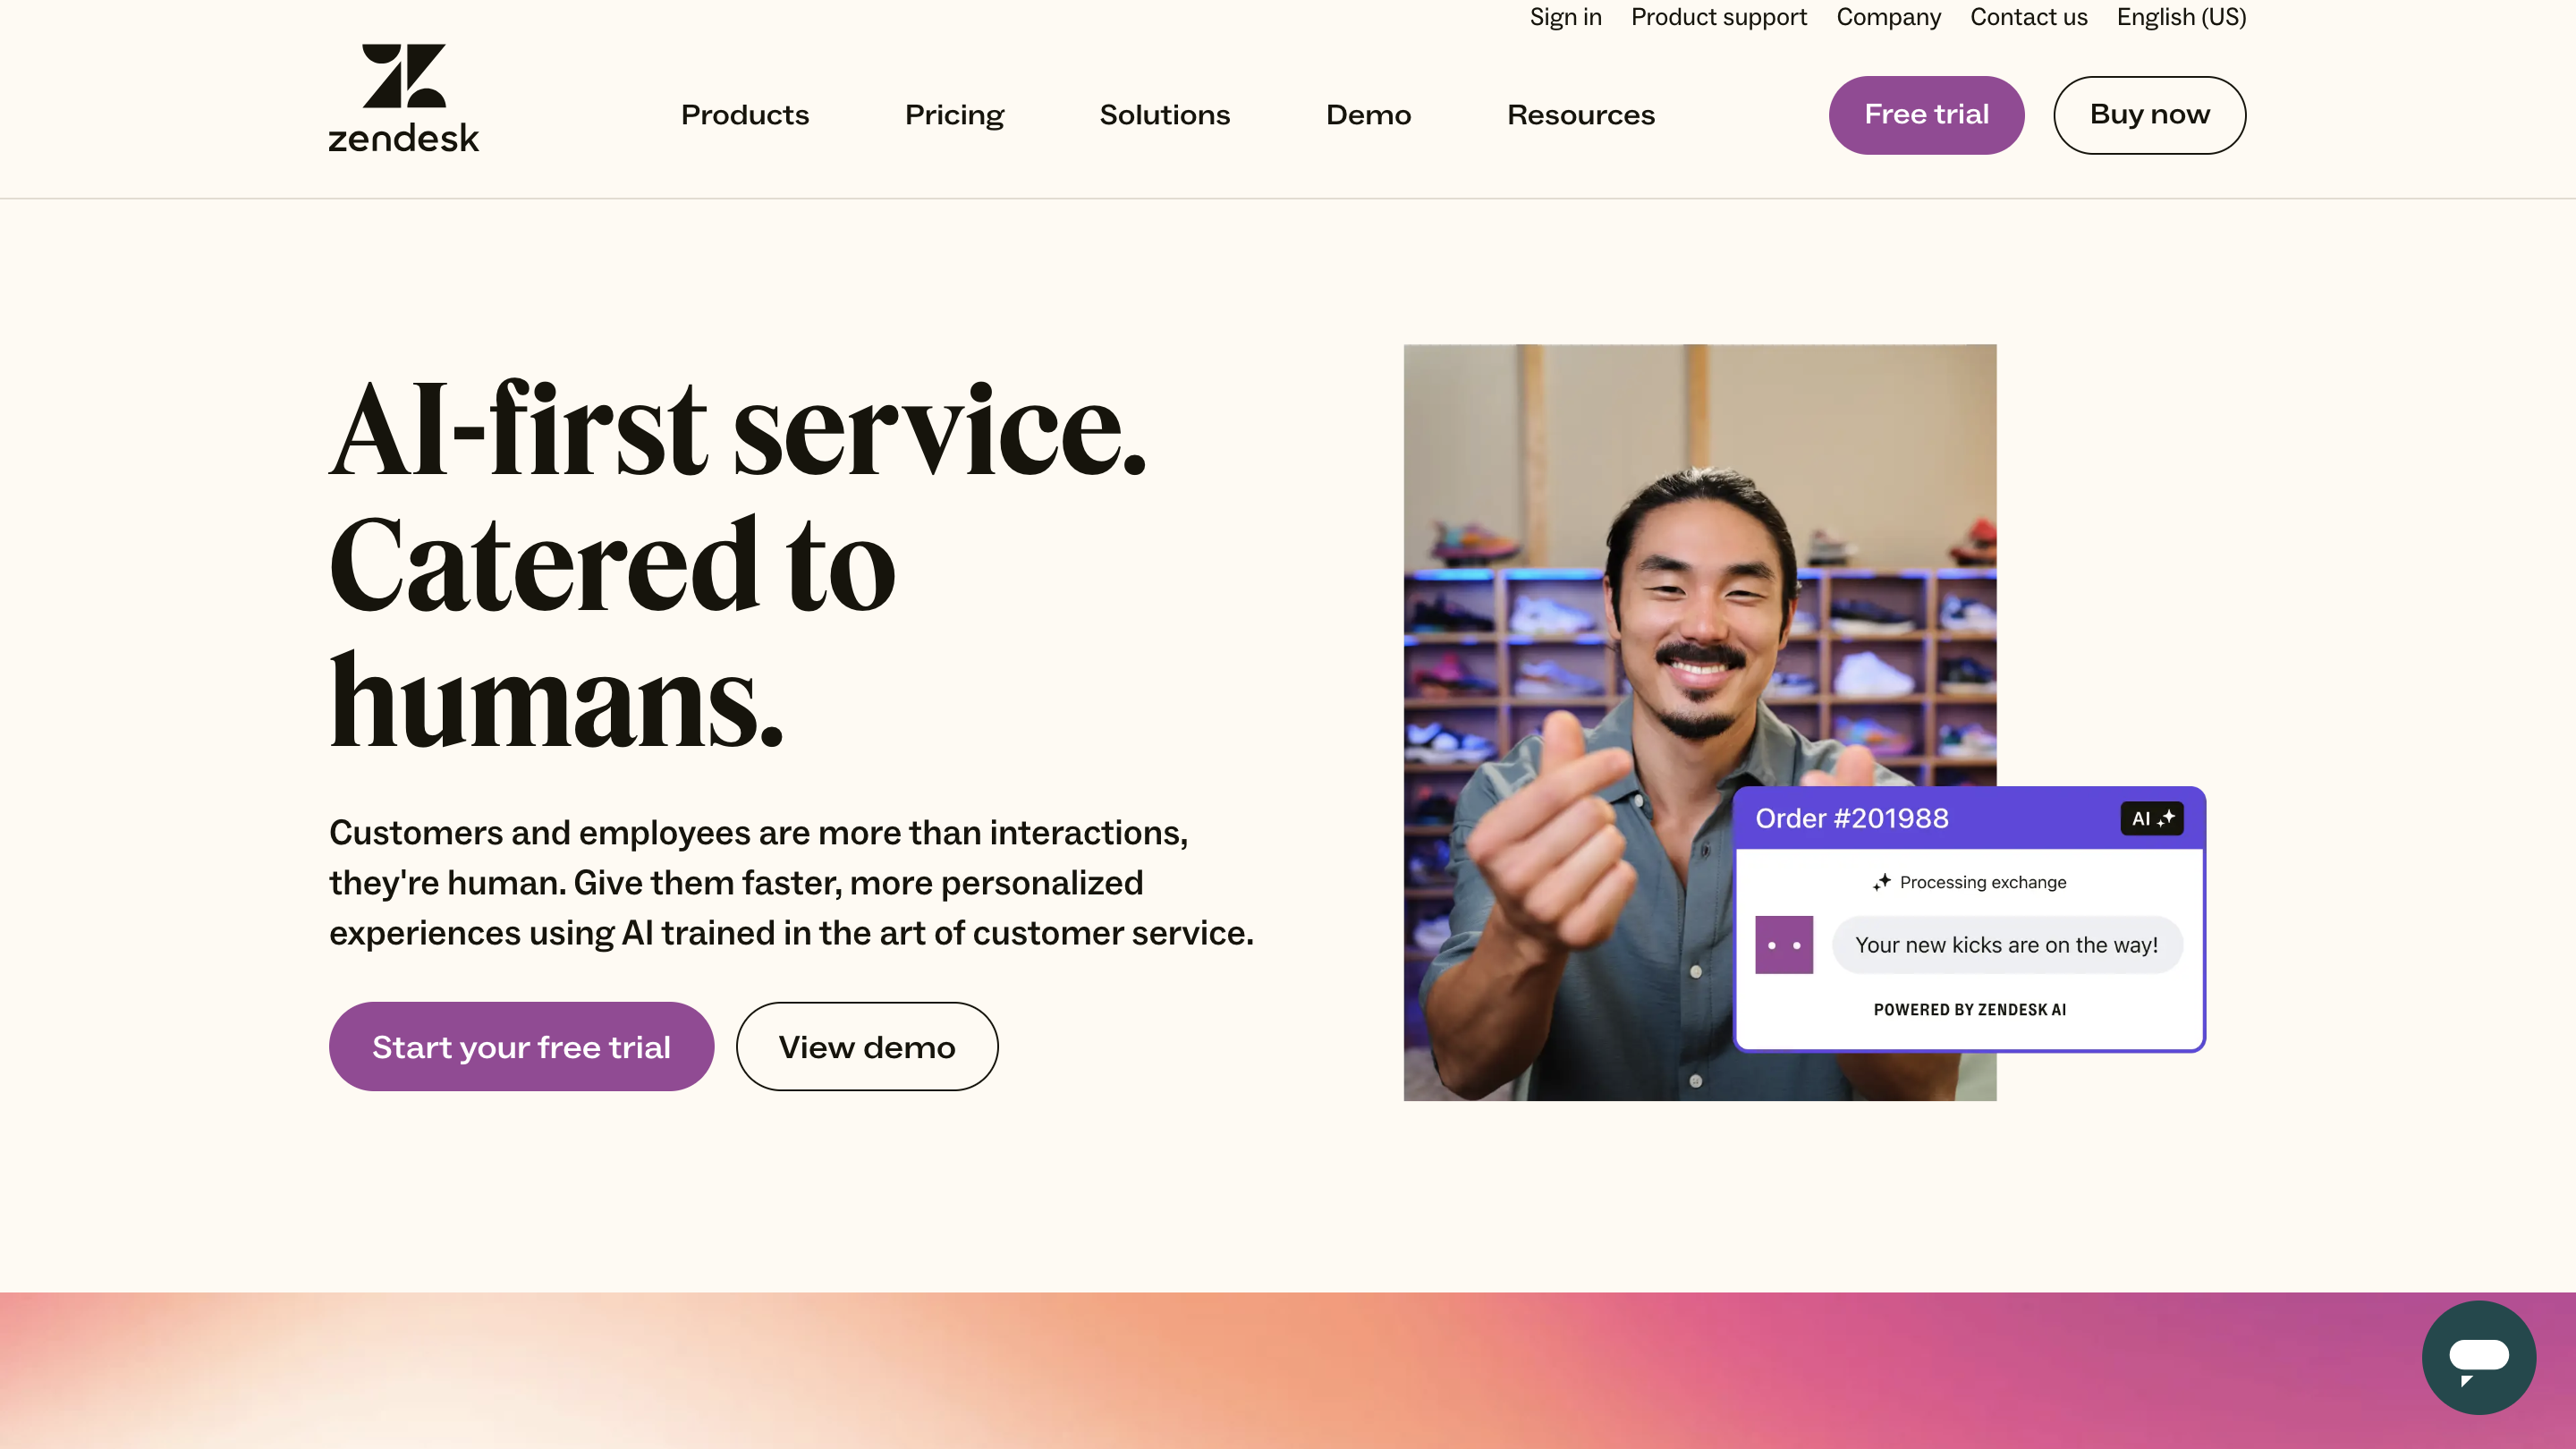Open the Products menu
The width and height of the screenshot is (2576, 1449).
[744, 115]
